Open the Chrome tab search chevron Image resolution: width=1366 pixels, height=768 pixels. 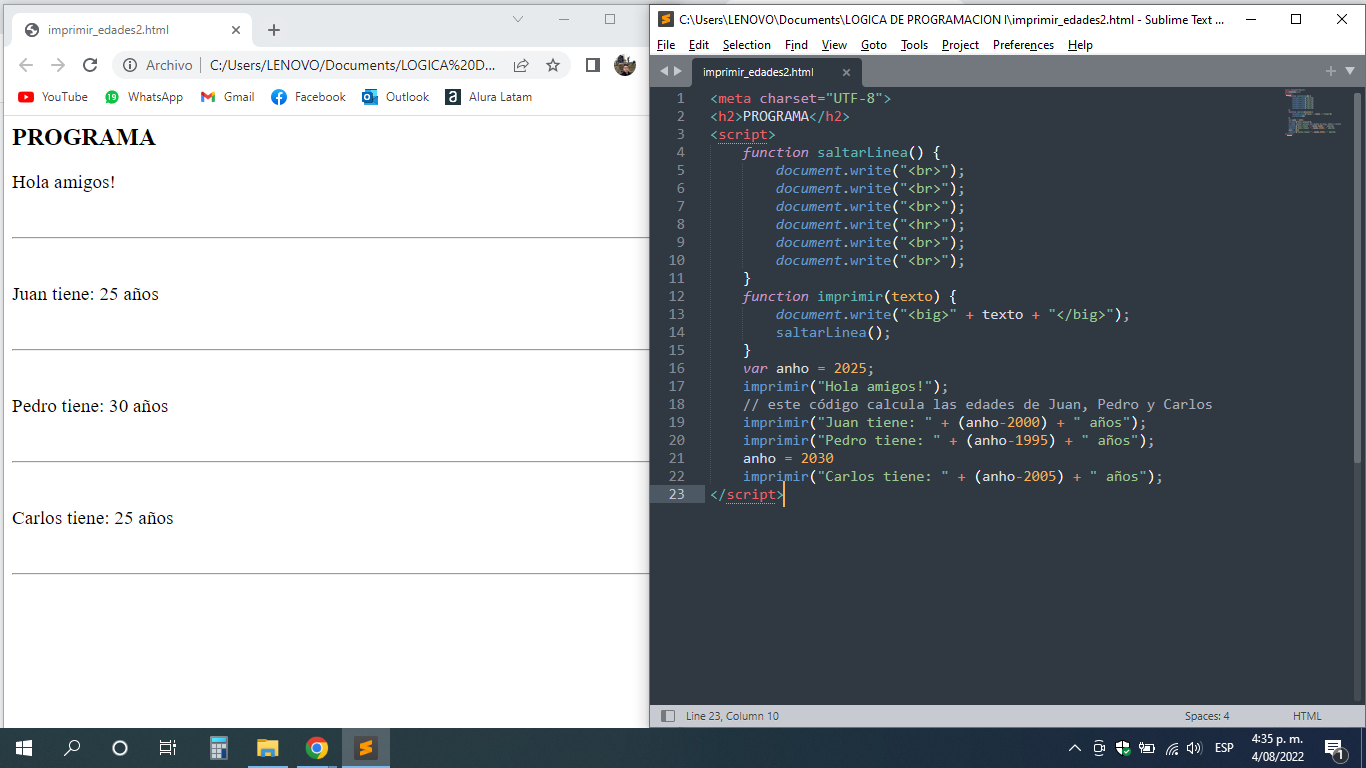tap(518, 19)
